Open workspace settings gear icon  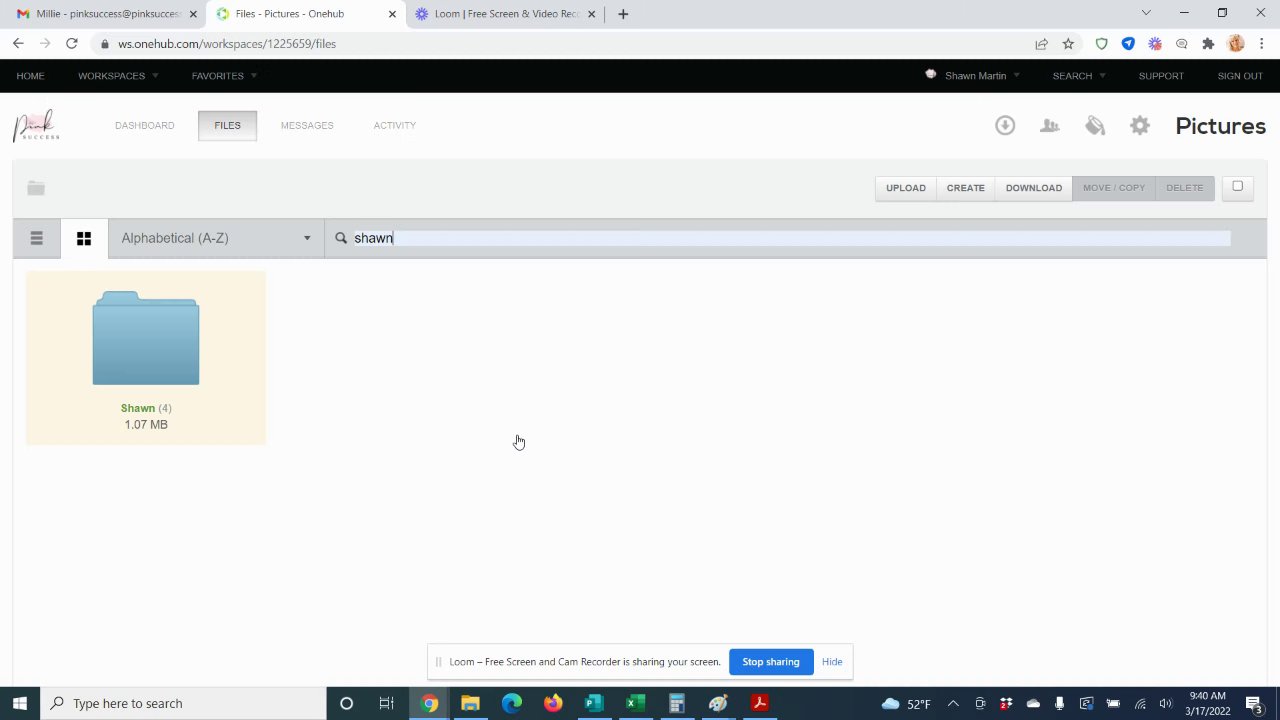[x=1140, y=125]
